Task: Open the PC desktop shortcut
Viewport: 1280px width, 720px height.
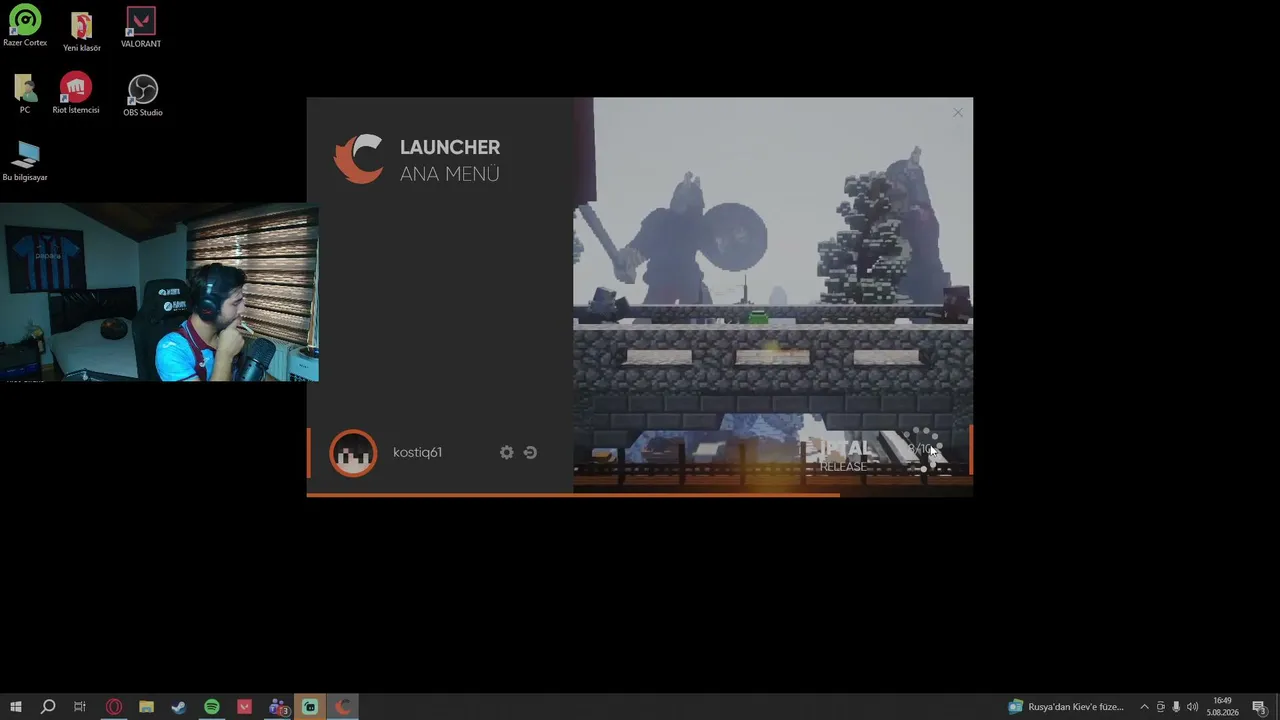Action: point(25,94)
